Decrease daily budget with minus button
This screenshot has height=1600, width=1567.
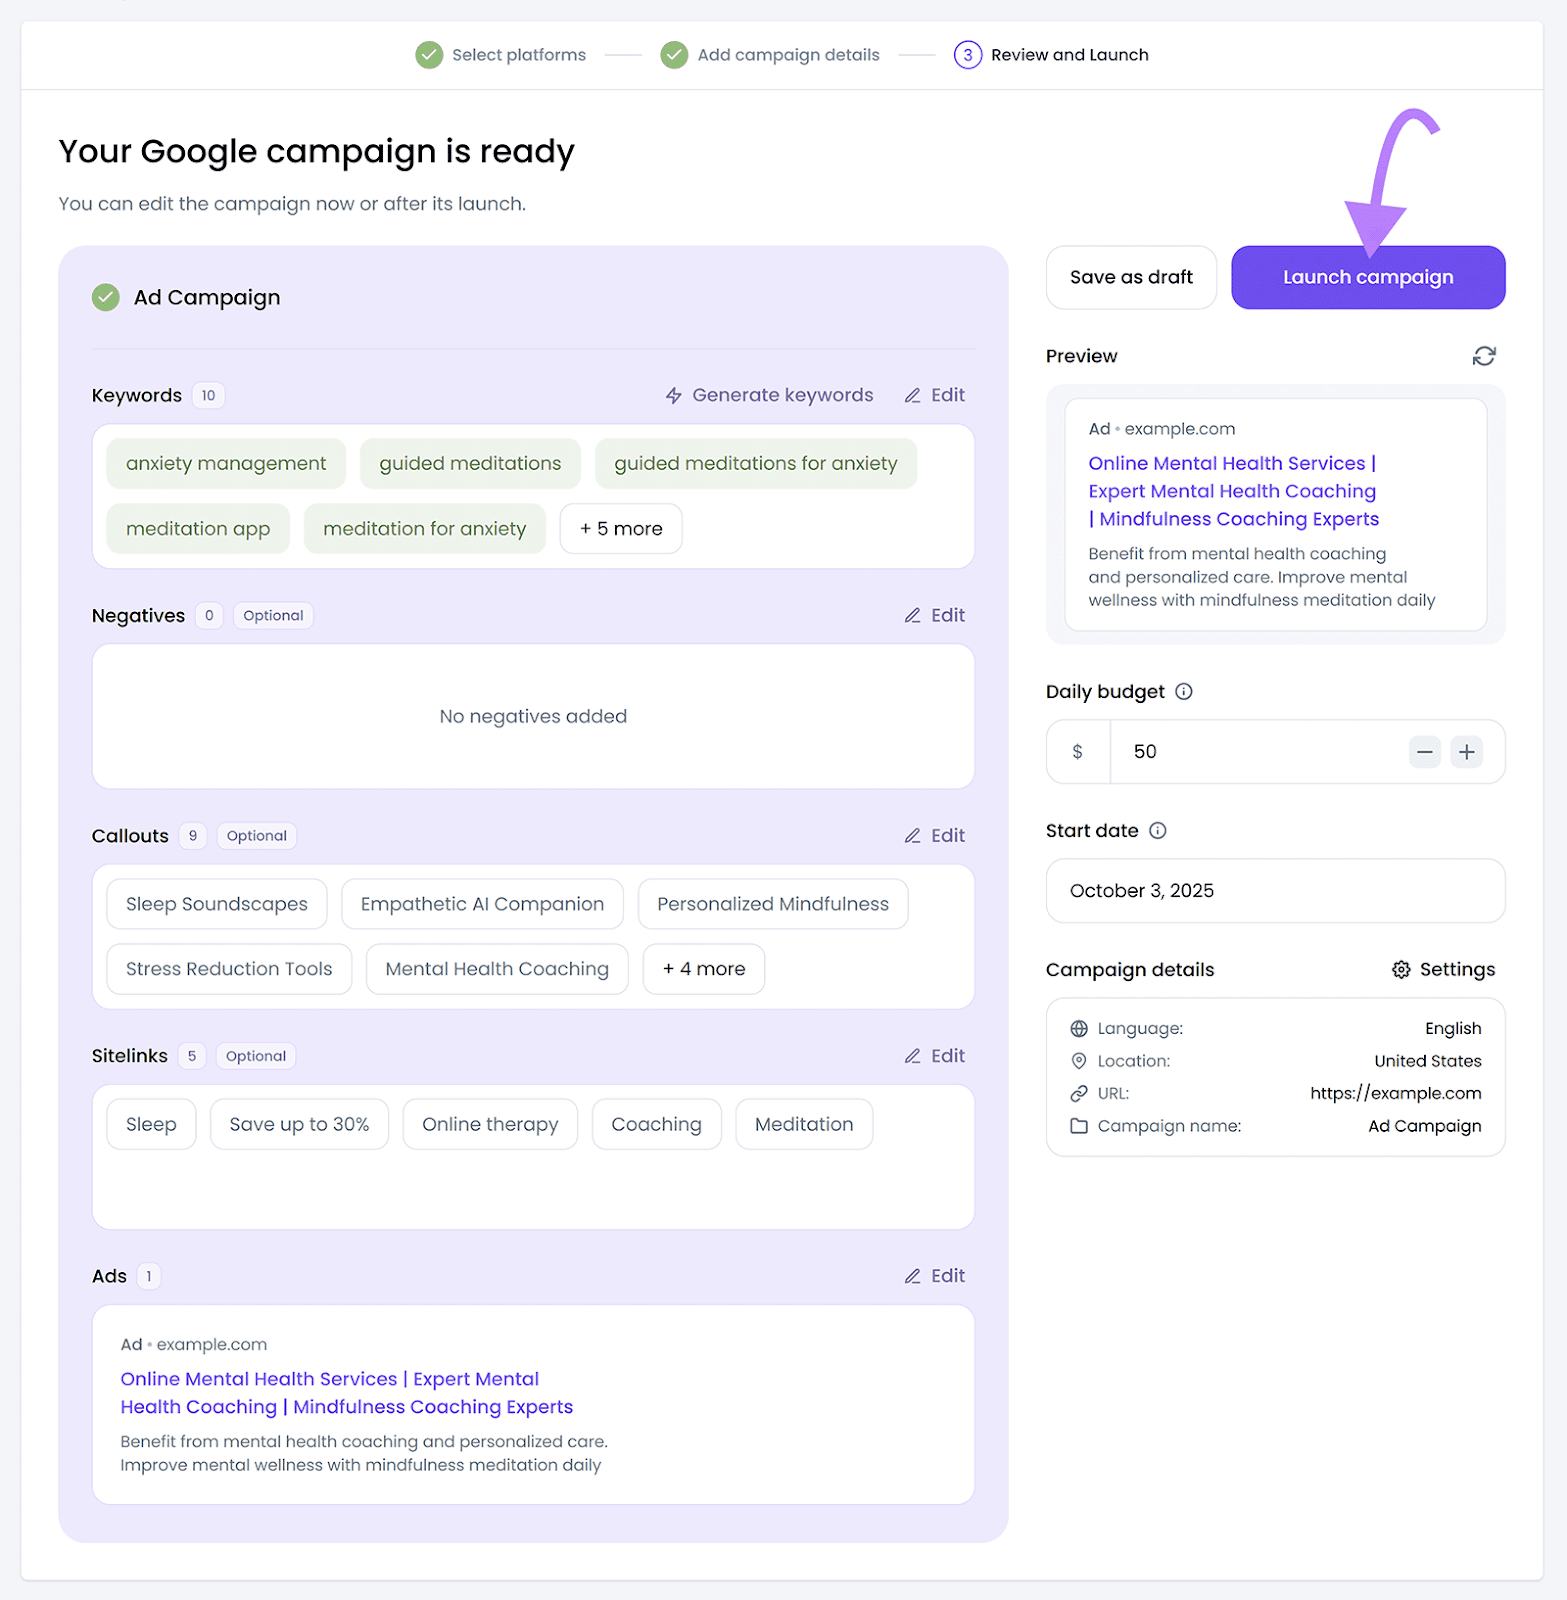click(x=1424, y=752)
